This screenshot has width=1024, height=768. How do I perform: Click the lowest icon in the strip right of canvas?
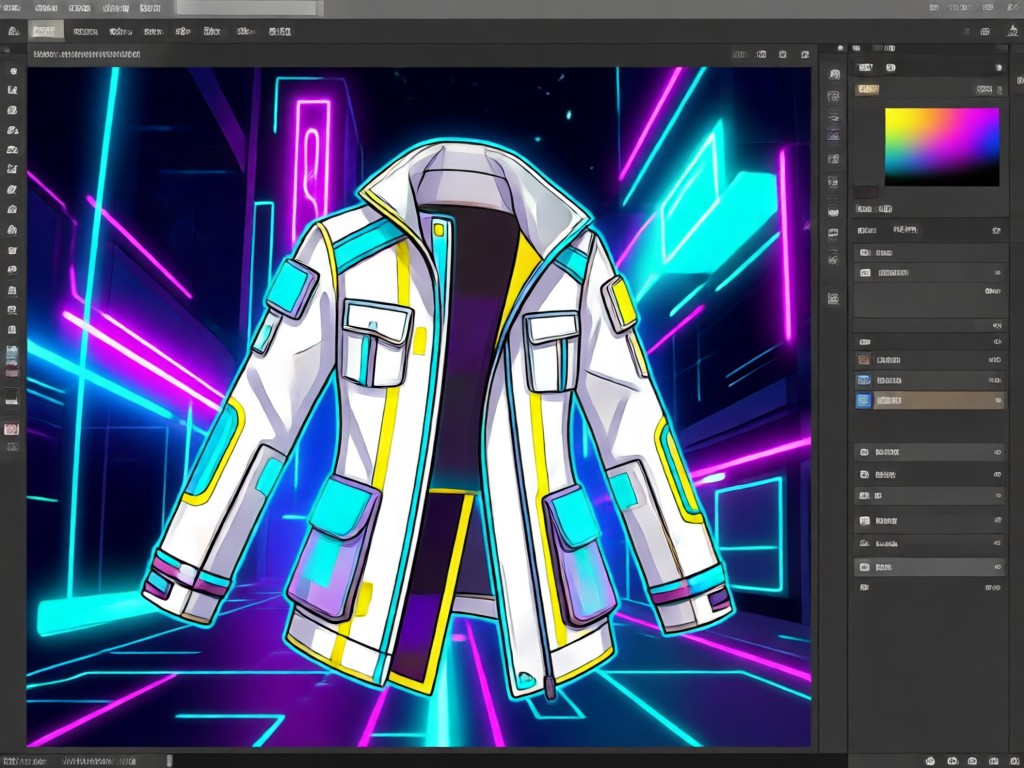(833, 299)
